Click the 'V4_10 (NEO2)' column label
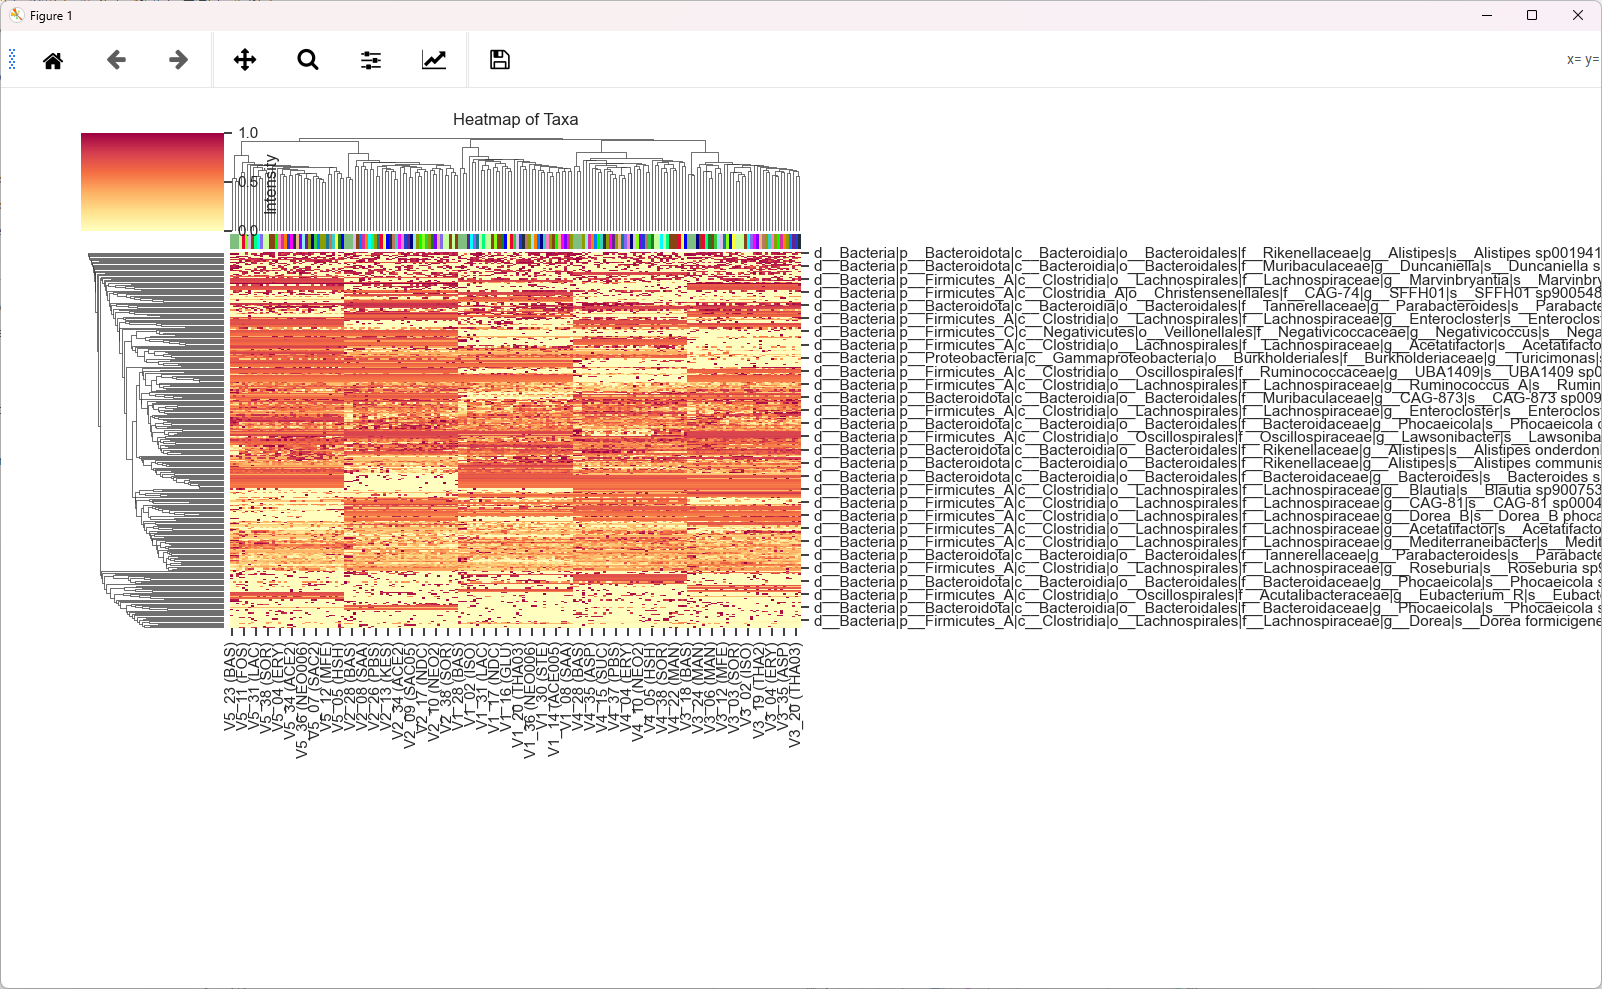 coord(637,692)
